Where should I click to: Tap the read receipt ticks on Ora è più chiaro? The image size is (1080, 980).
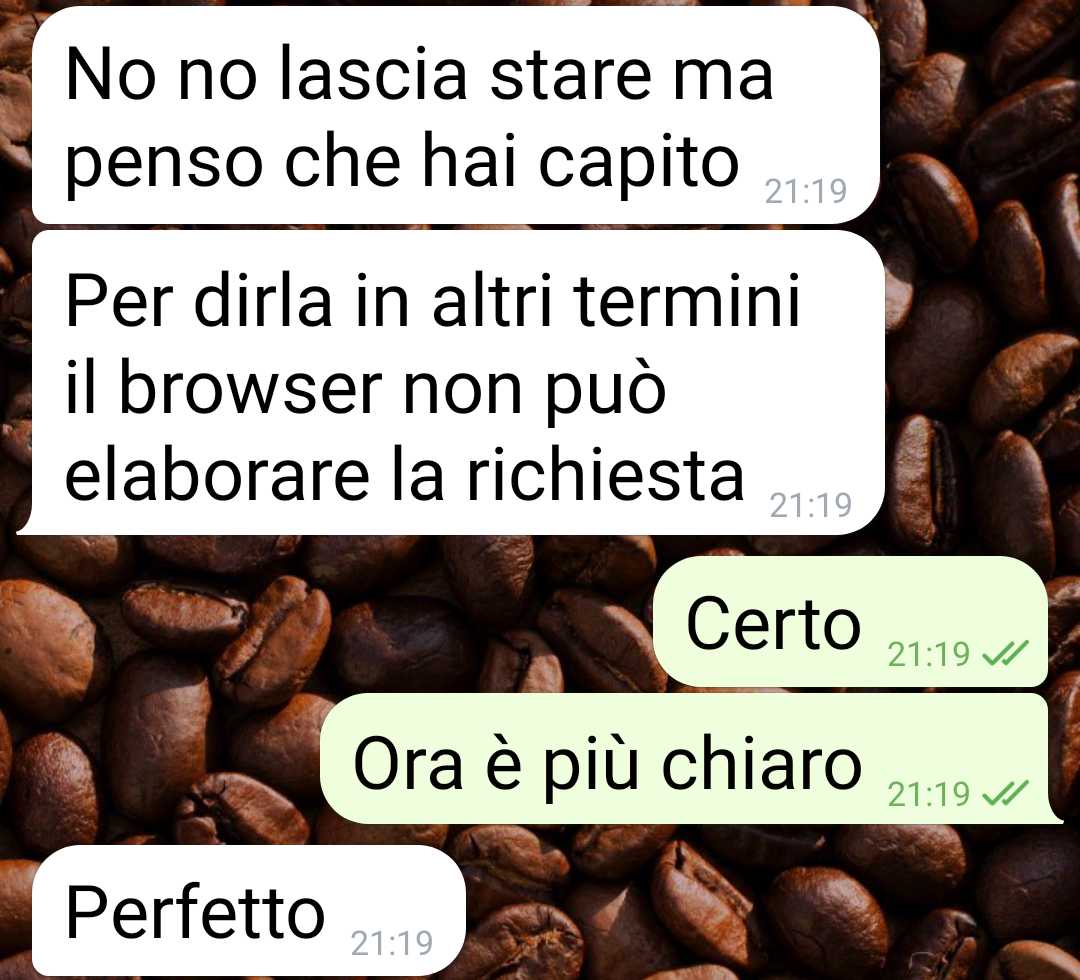1005,793
